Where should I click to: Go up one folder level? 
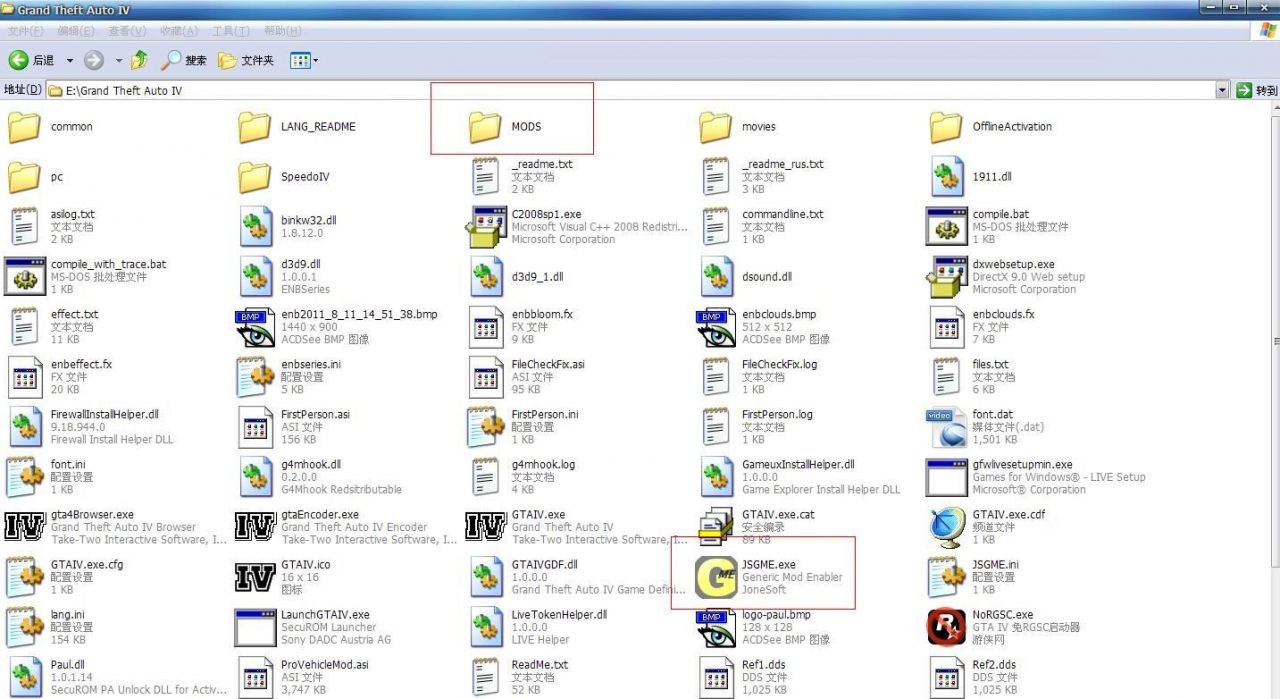point(139,61)
